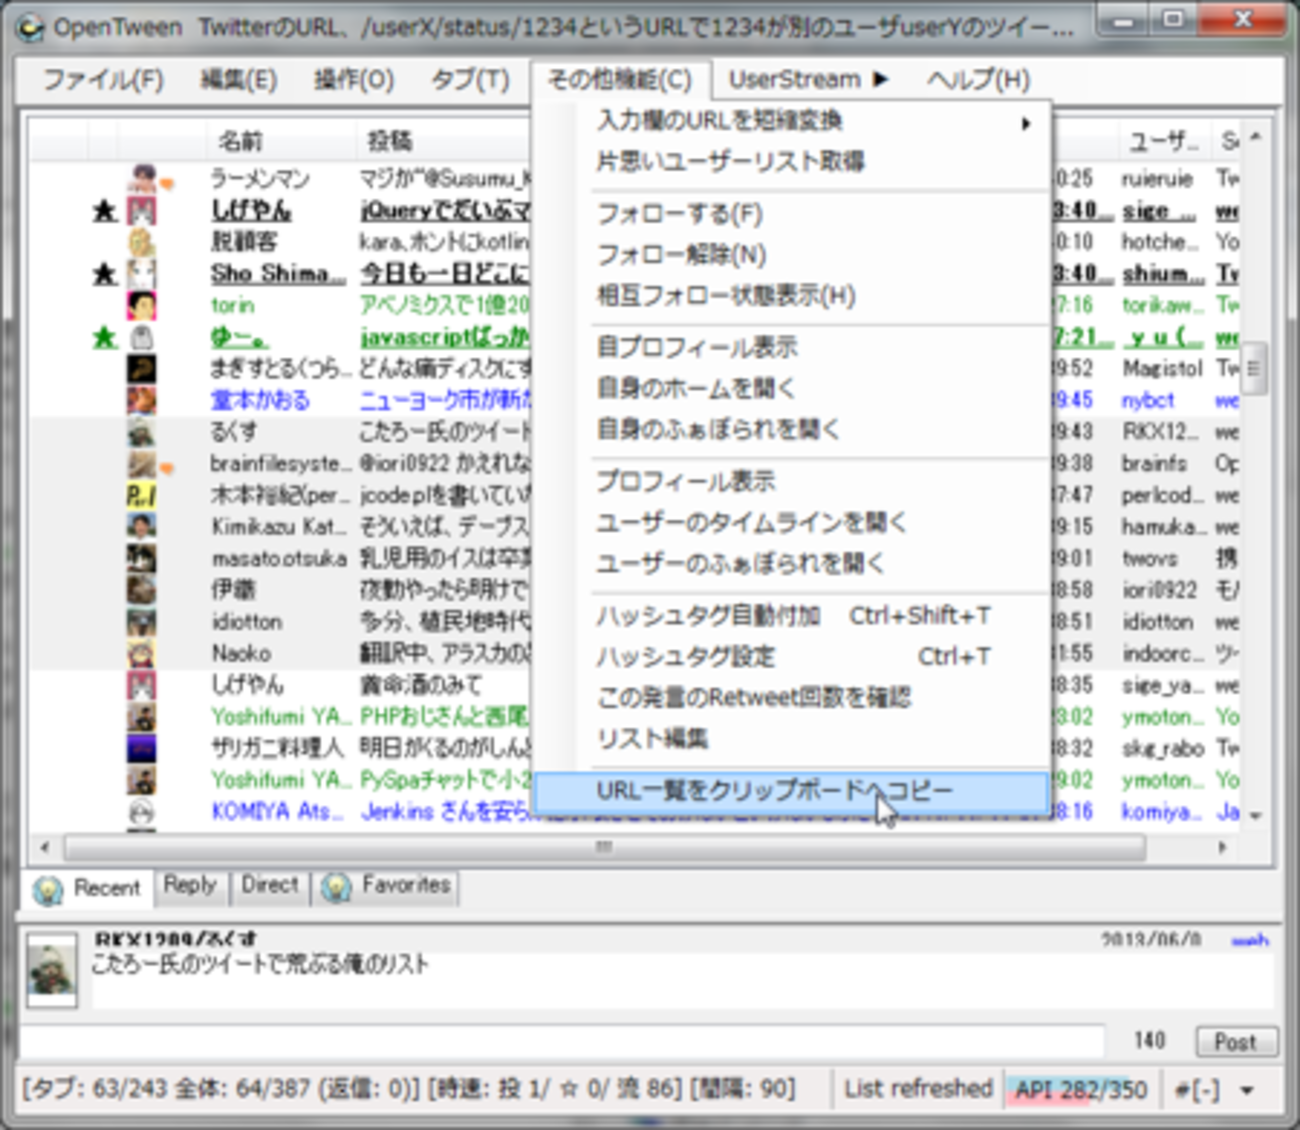
Task: Click the torin user avatar icon
Action: tap(142, 305)
